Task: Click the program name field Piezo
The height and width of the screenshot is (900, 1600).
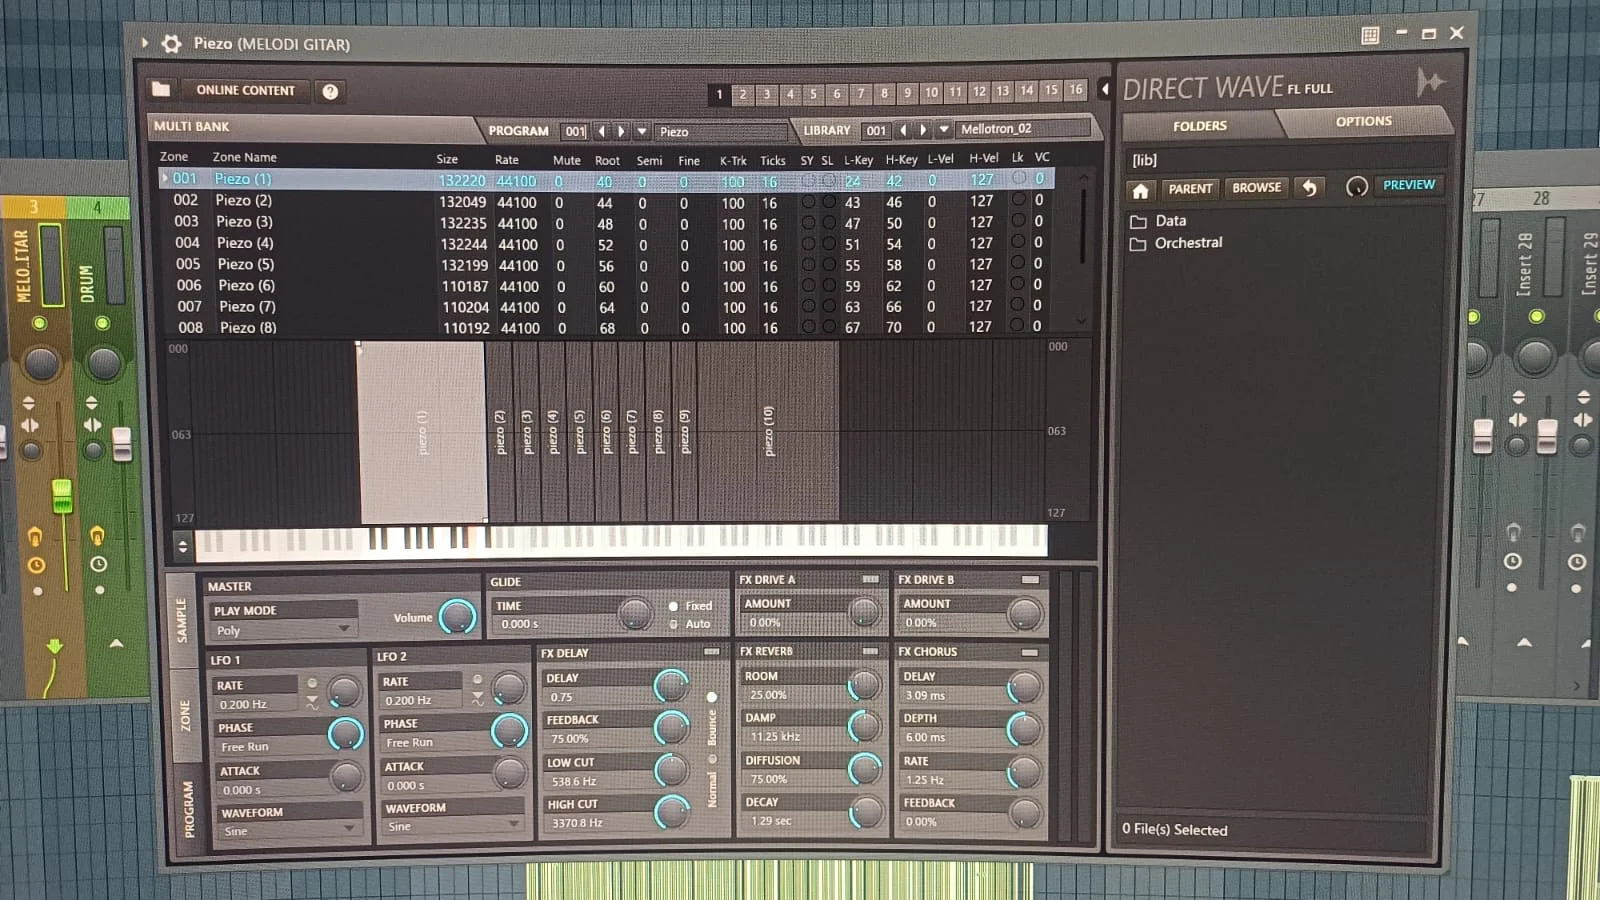Action: pyautogui.click(x=720, y=132)
